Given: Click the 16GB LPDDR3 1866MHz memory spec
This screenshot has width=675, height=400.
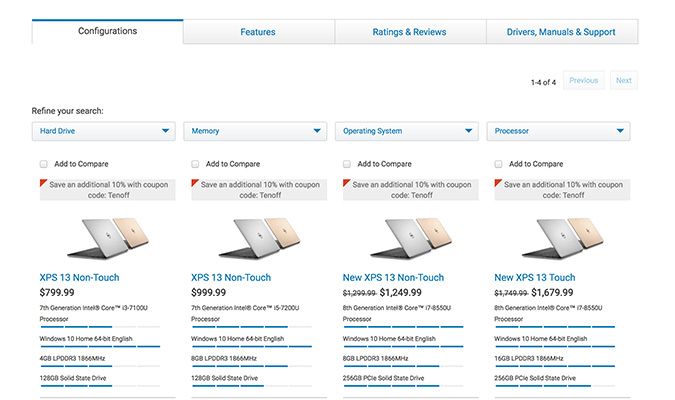Looking at the screenshot, I should pos(529,358).
